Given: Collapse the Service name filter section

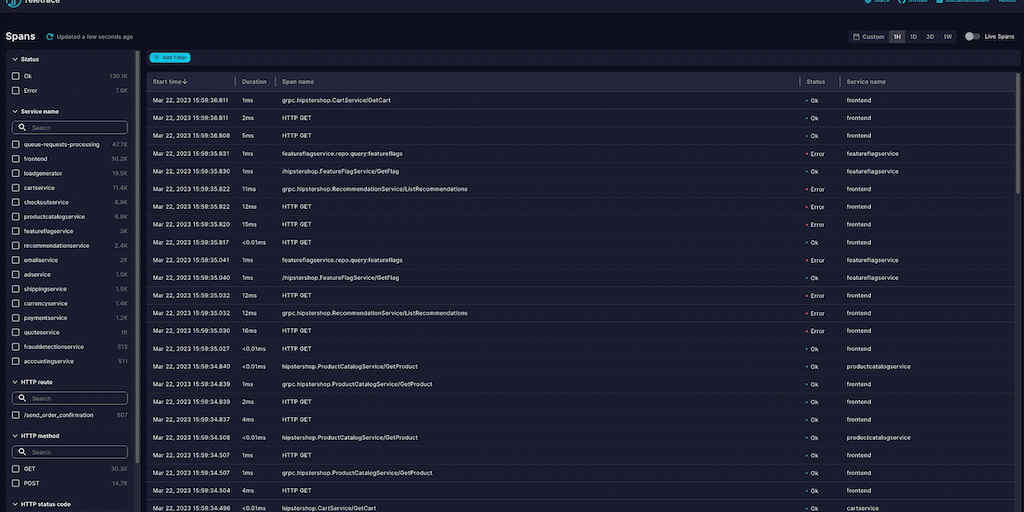Looking at the screenshot, I should click(x=14, y=111).
